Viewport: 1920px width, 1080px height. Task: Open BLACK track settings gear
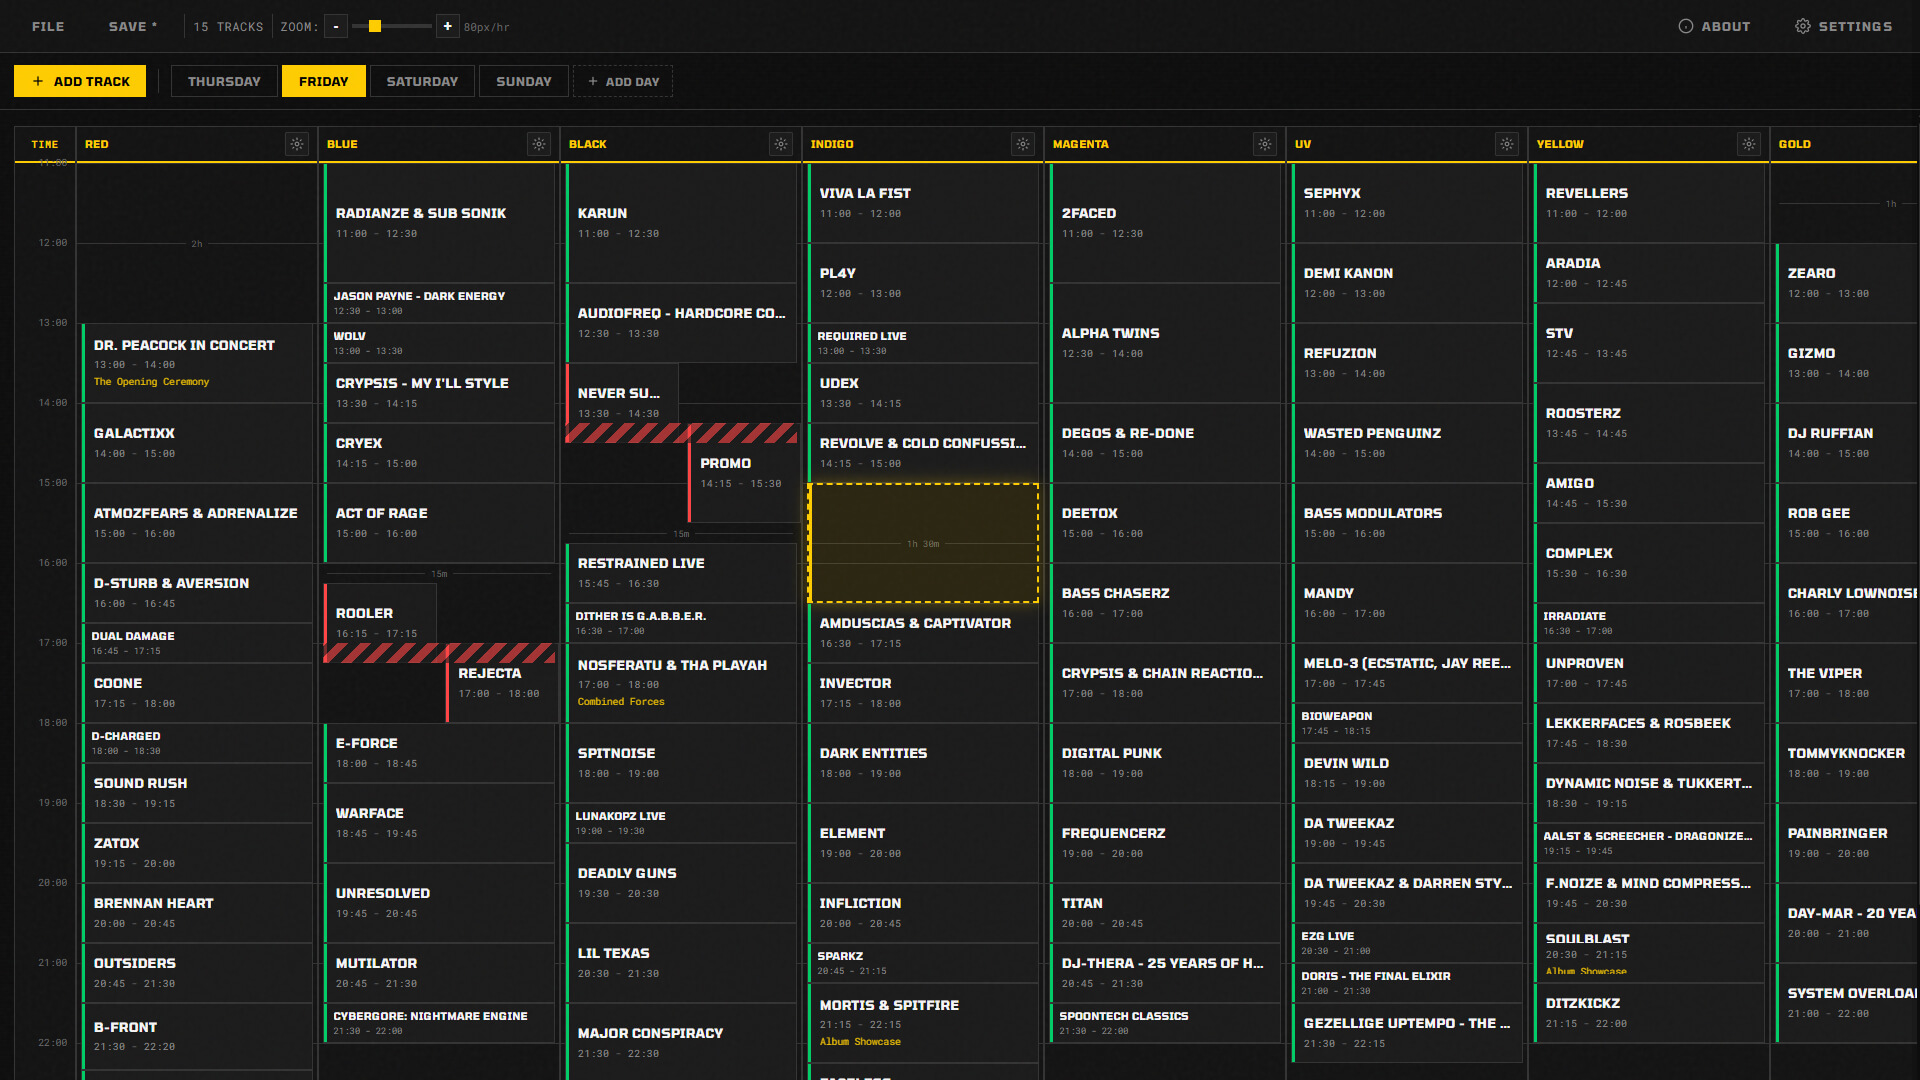781,144
